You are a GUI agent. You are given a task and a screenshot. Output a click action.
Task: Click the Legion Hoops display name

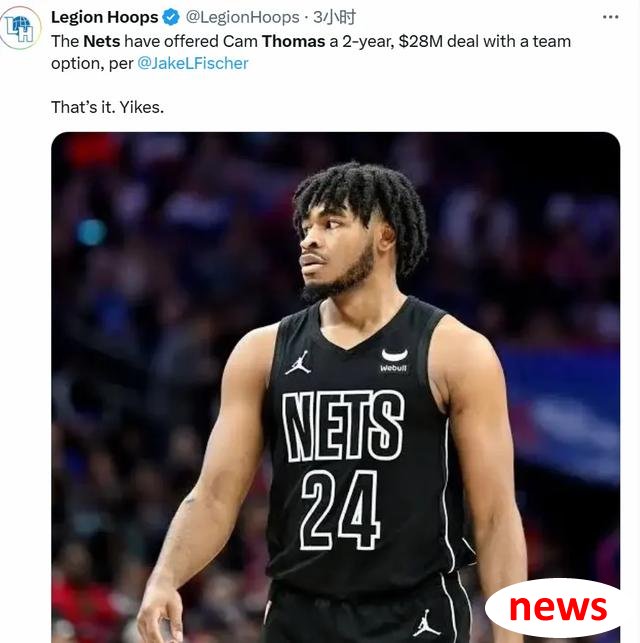tap(105, 17)
